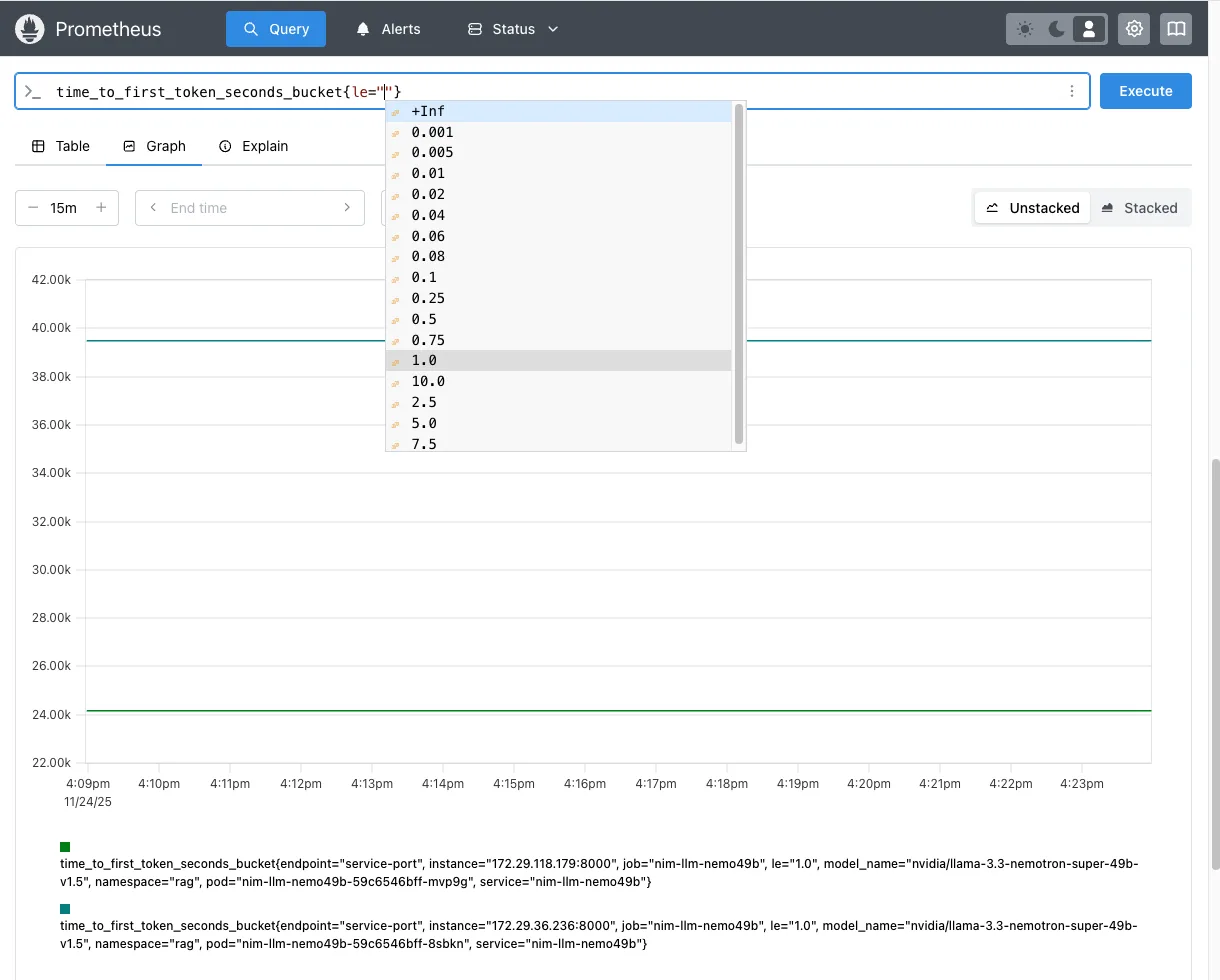
Task: Open settings with the gear icon
Action: click(x=1133, y=29)
